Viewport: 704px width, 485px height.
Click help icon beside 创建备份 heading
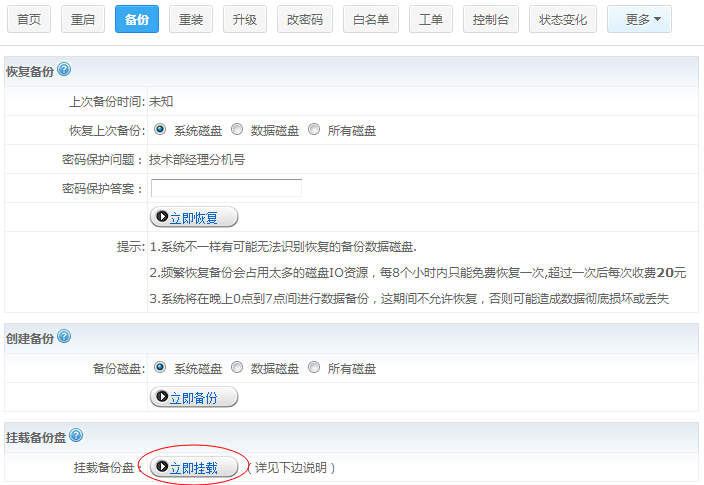click(64, 338)
